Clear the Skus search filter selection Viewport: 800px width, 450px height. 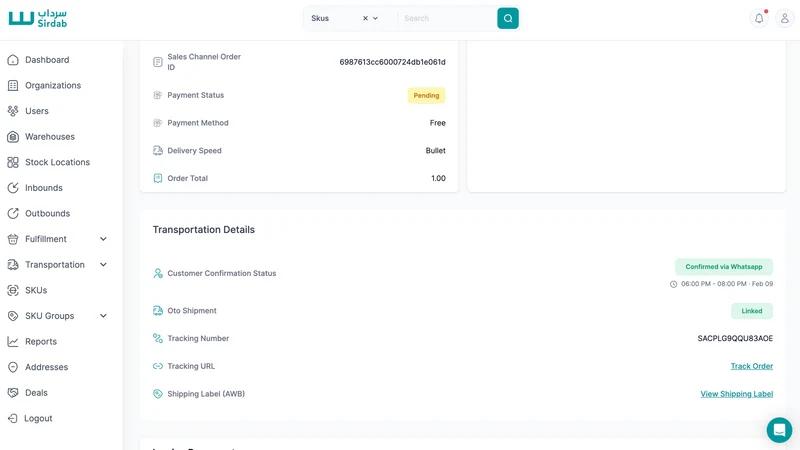click(365, 18)
